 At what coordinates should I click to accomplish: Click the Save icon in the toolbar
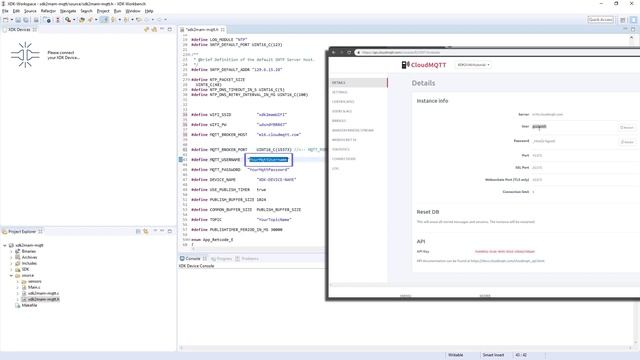coord(18,20)
